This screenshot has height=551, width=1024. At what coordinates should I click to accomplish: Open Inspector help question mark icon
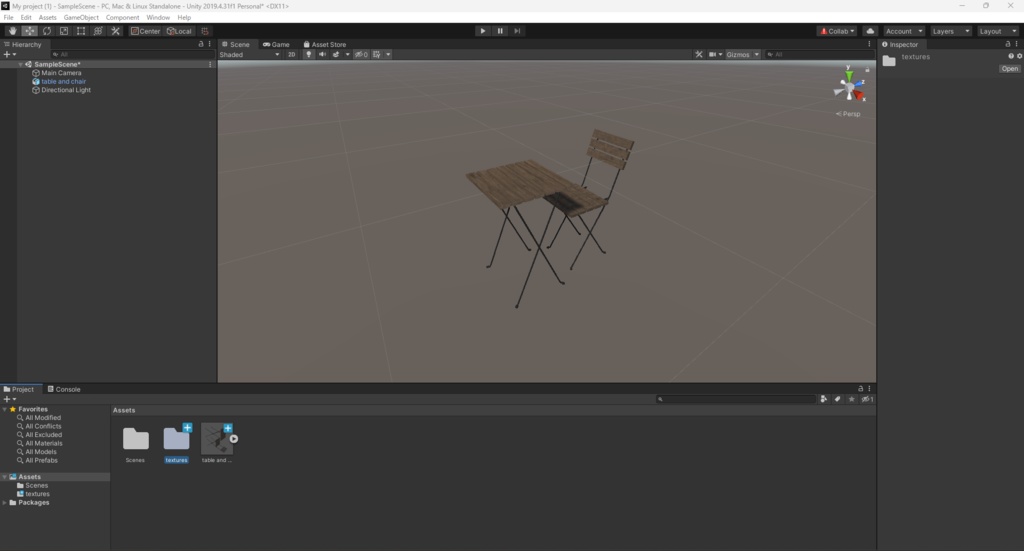click(x=1011, y=56)
